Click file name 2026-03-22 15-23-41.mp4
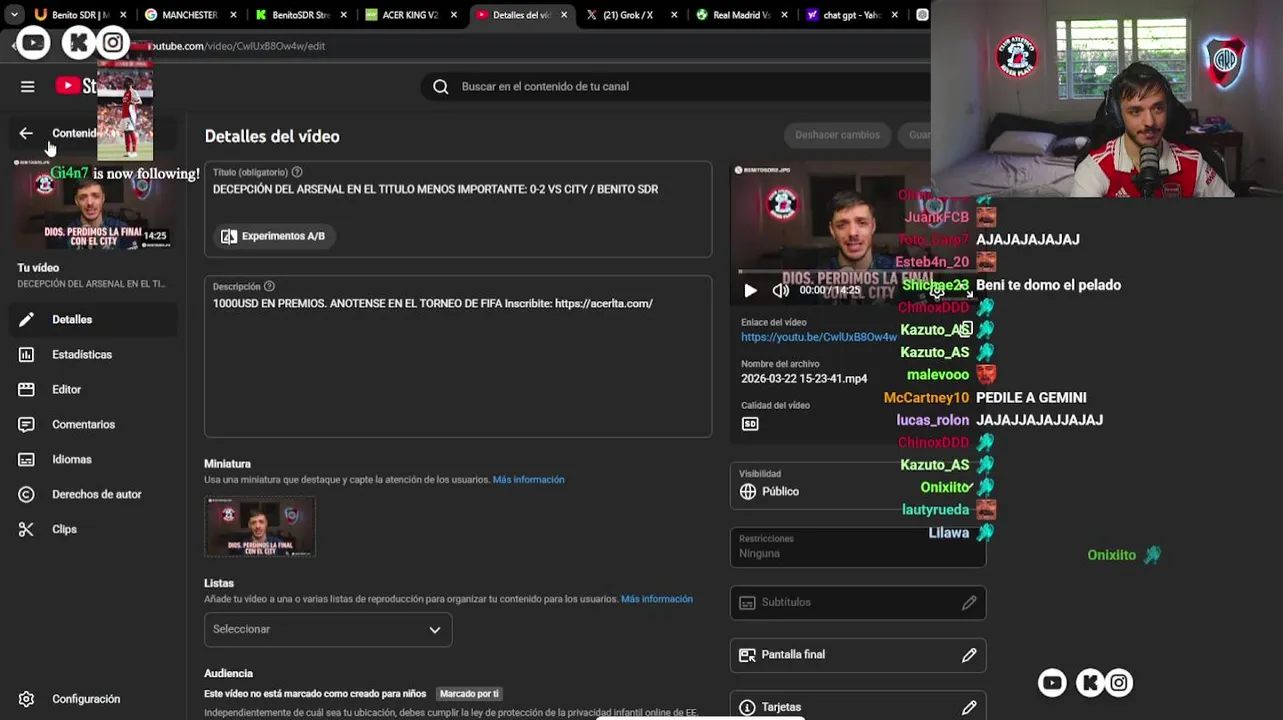This screenshot has width=1283, height=720. [804, 379]
